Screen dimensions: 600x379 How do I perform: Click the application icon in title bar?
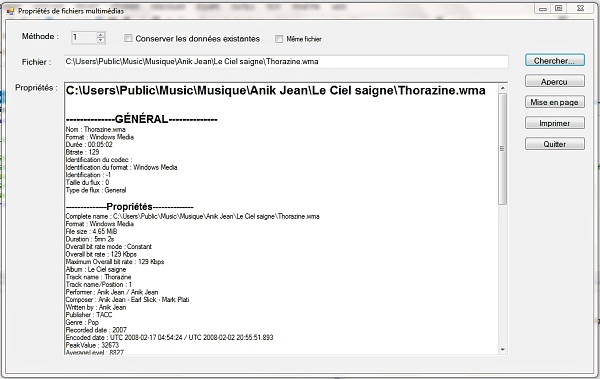coord(10,11)
